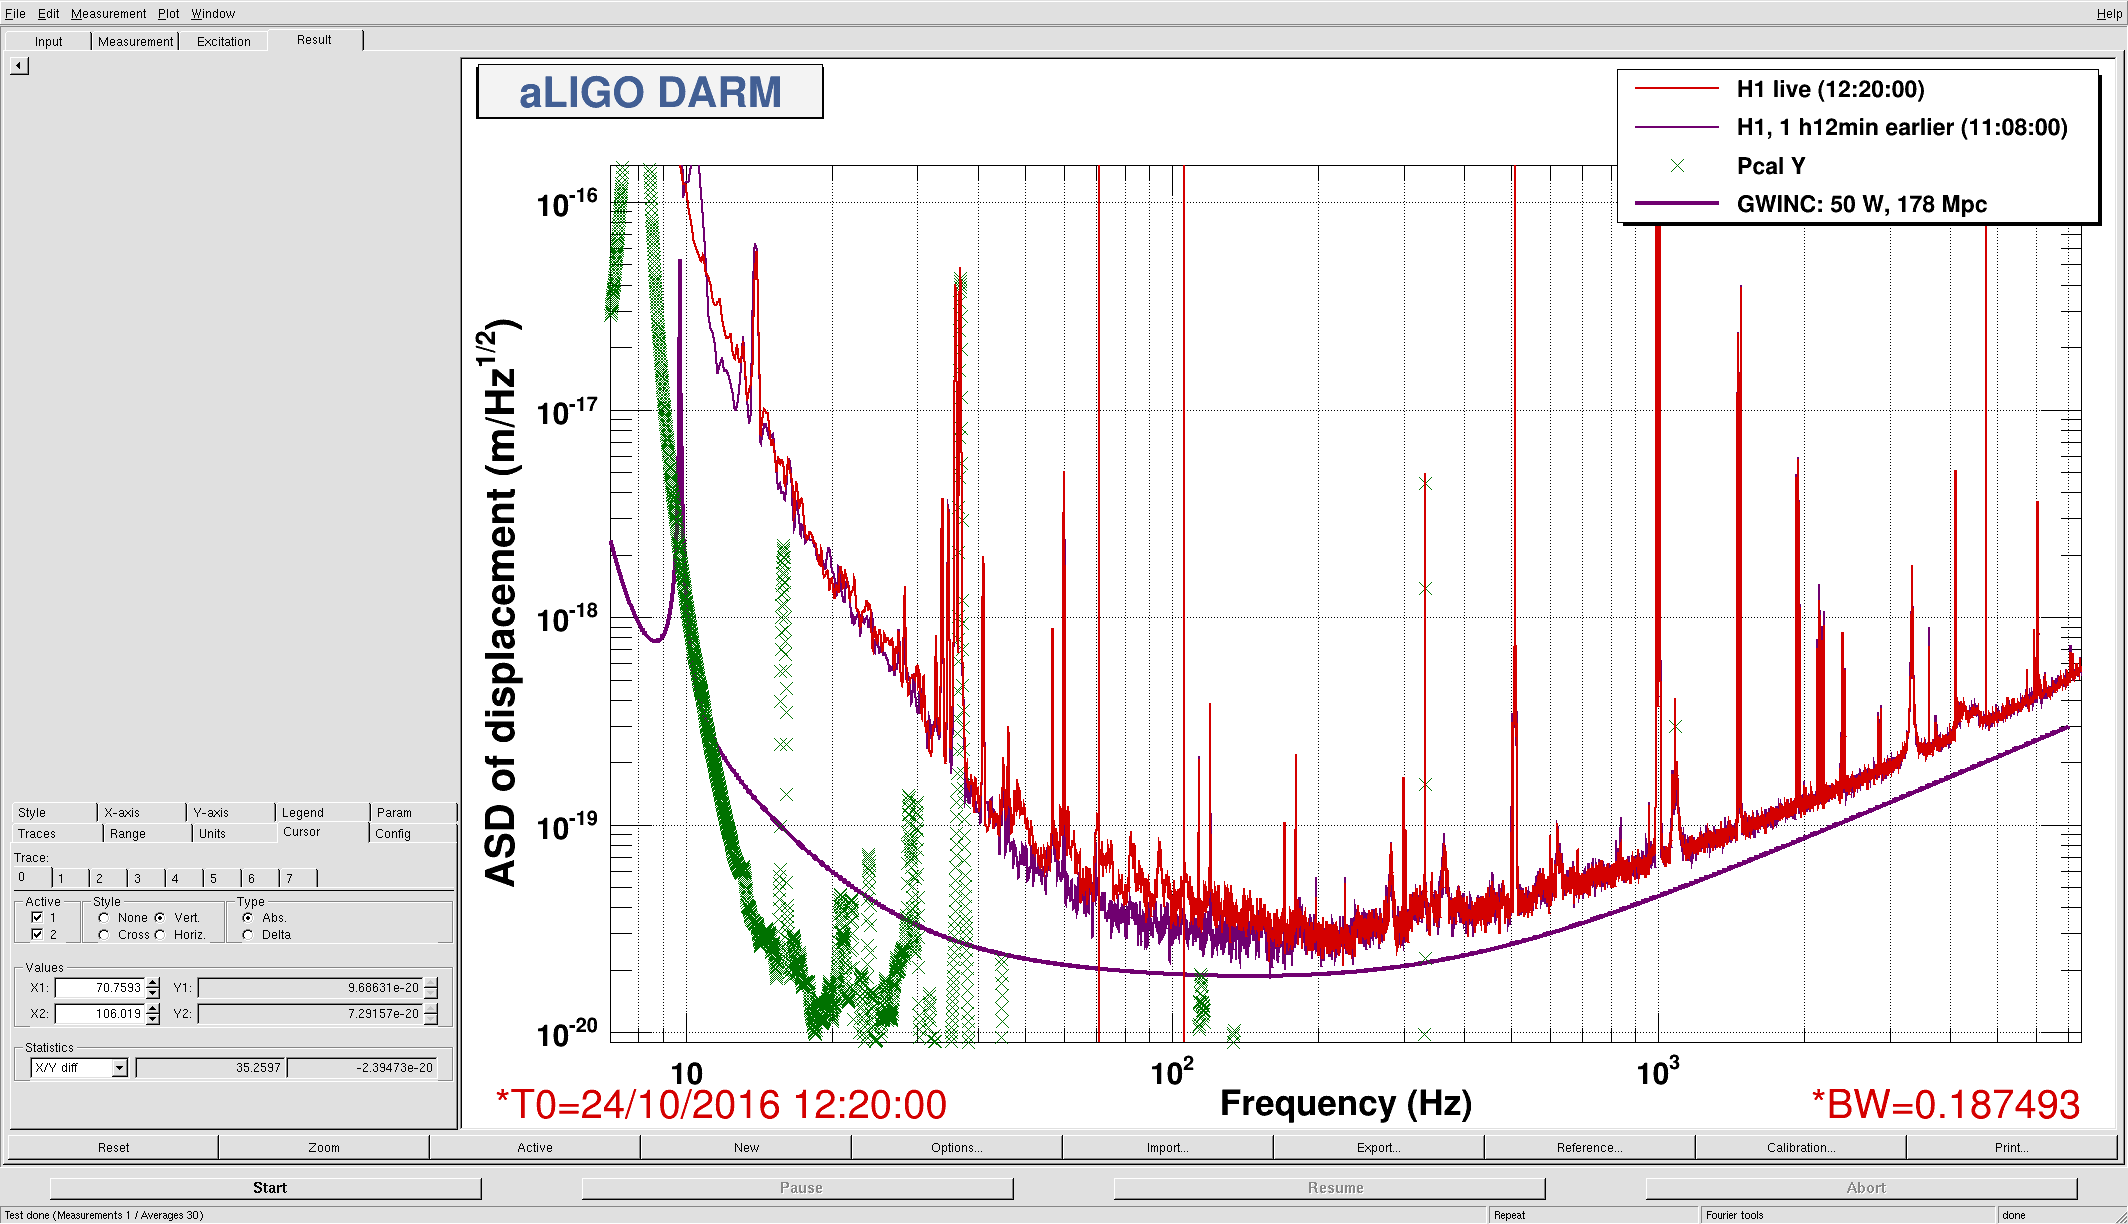
Task: Decrement the X2 cursor value
Action: click(x=153, y=1019)
